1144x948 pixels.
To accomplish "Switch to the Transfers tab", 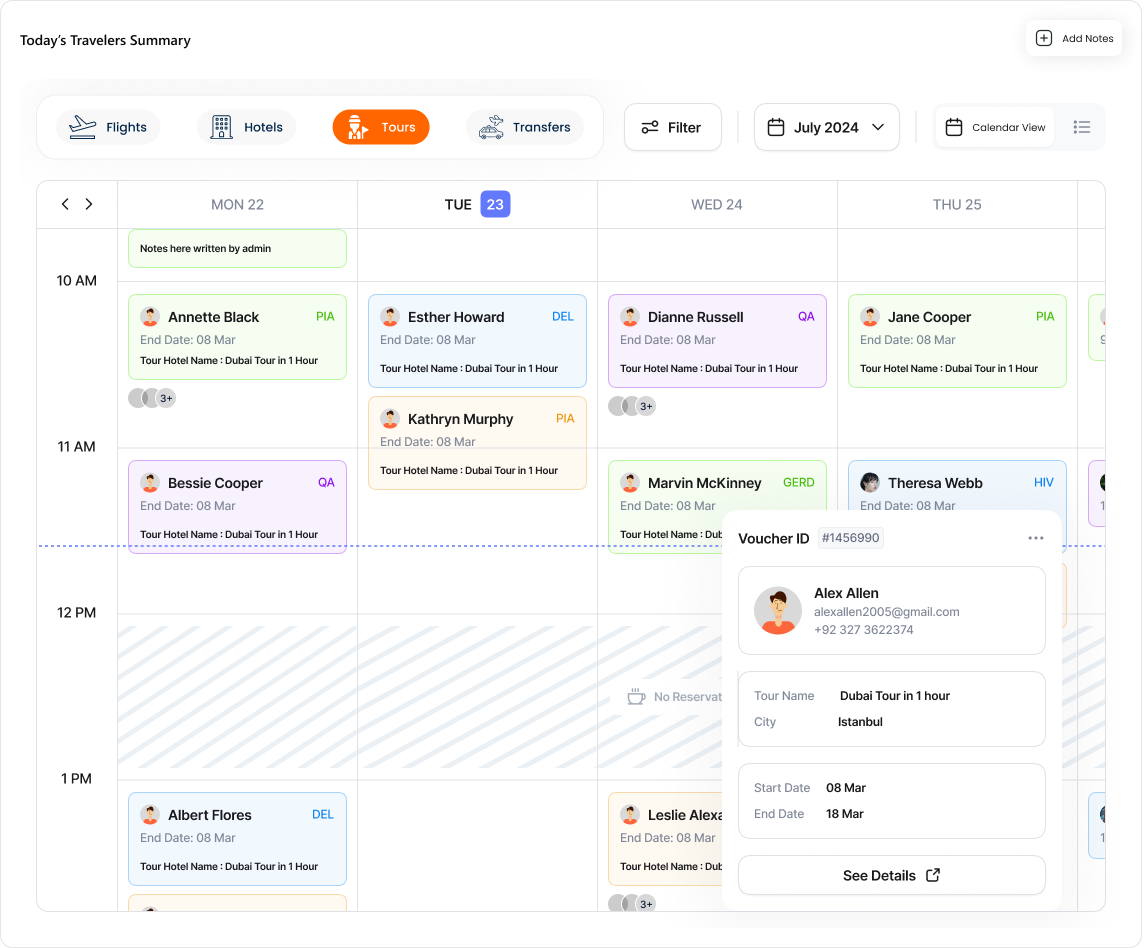I will point(525,127).
